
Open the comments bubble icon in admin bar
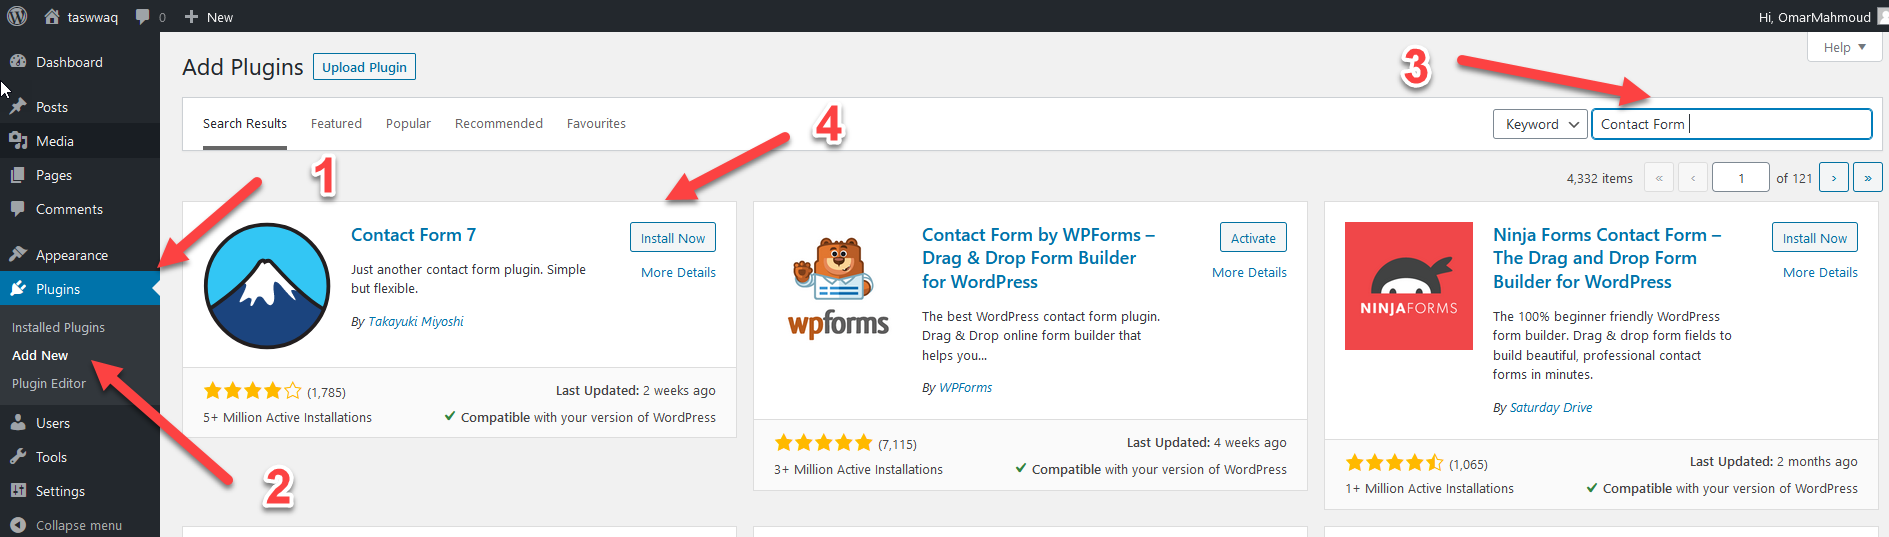click(x=143, y=16)
